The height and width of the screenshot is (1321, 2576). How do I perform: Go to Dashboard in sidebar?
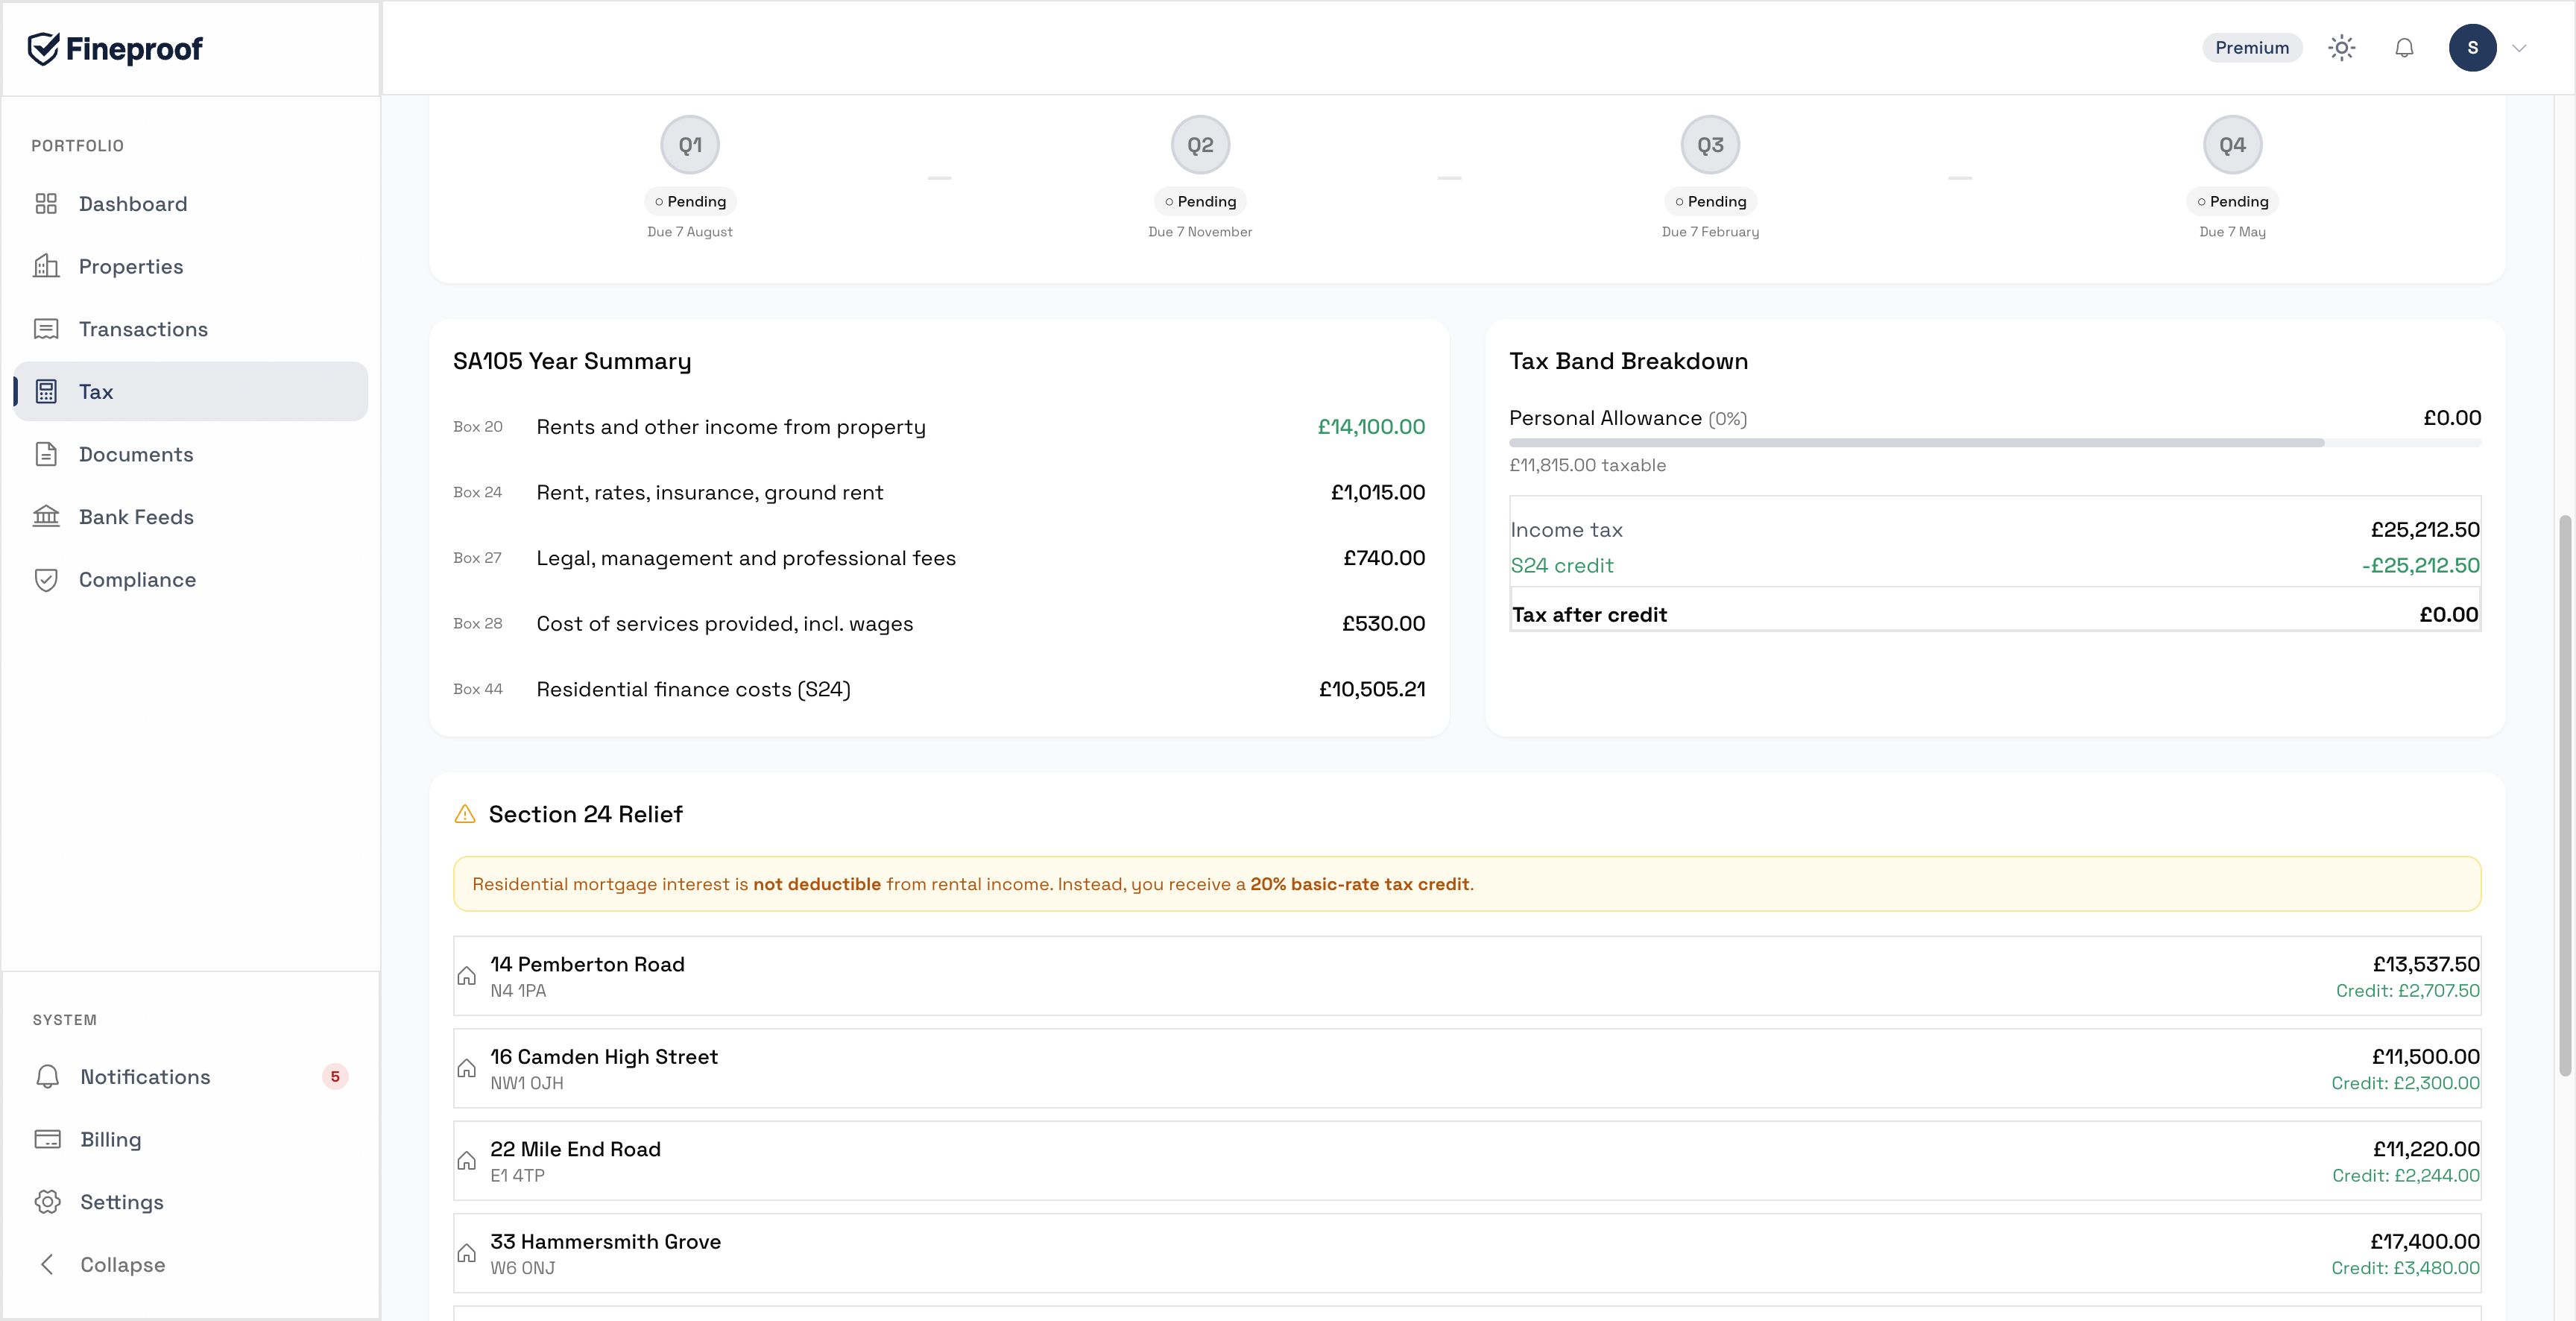click(x=132, y=204)
